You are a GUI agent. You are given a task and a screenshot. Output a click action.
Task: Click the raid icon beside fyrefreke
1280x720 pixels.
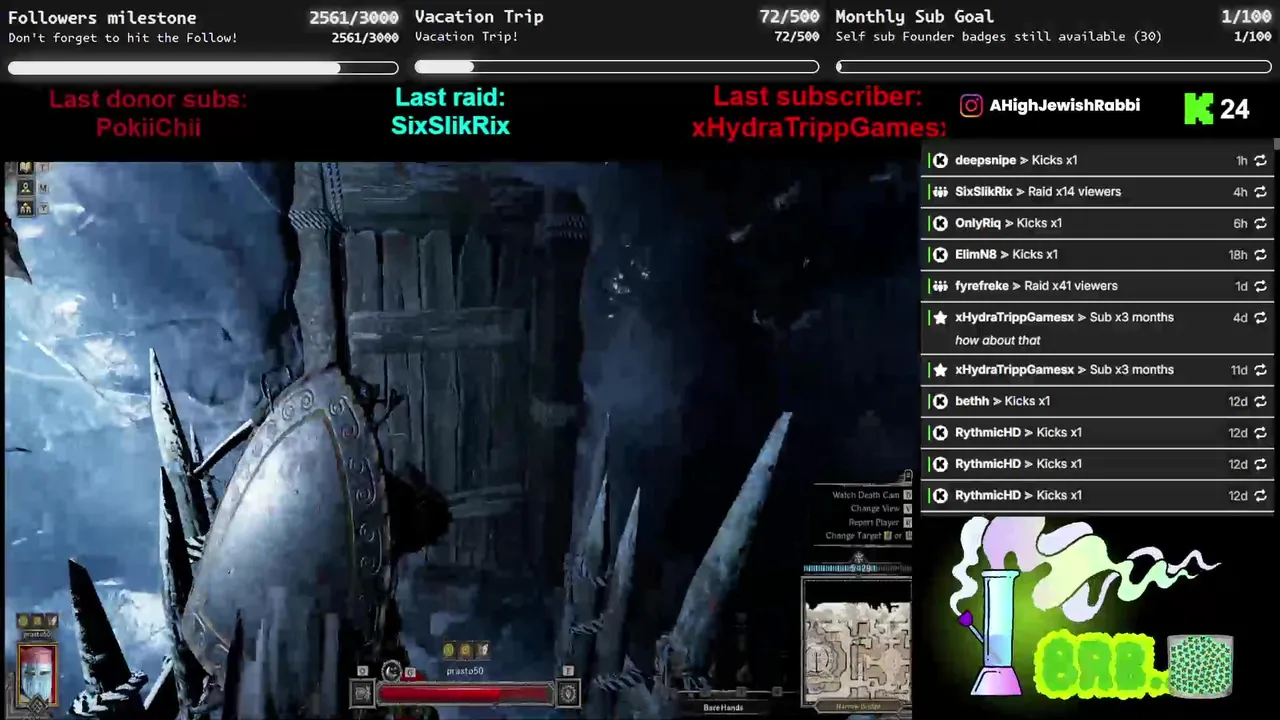pos(939,286)
